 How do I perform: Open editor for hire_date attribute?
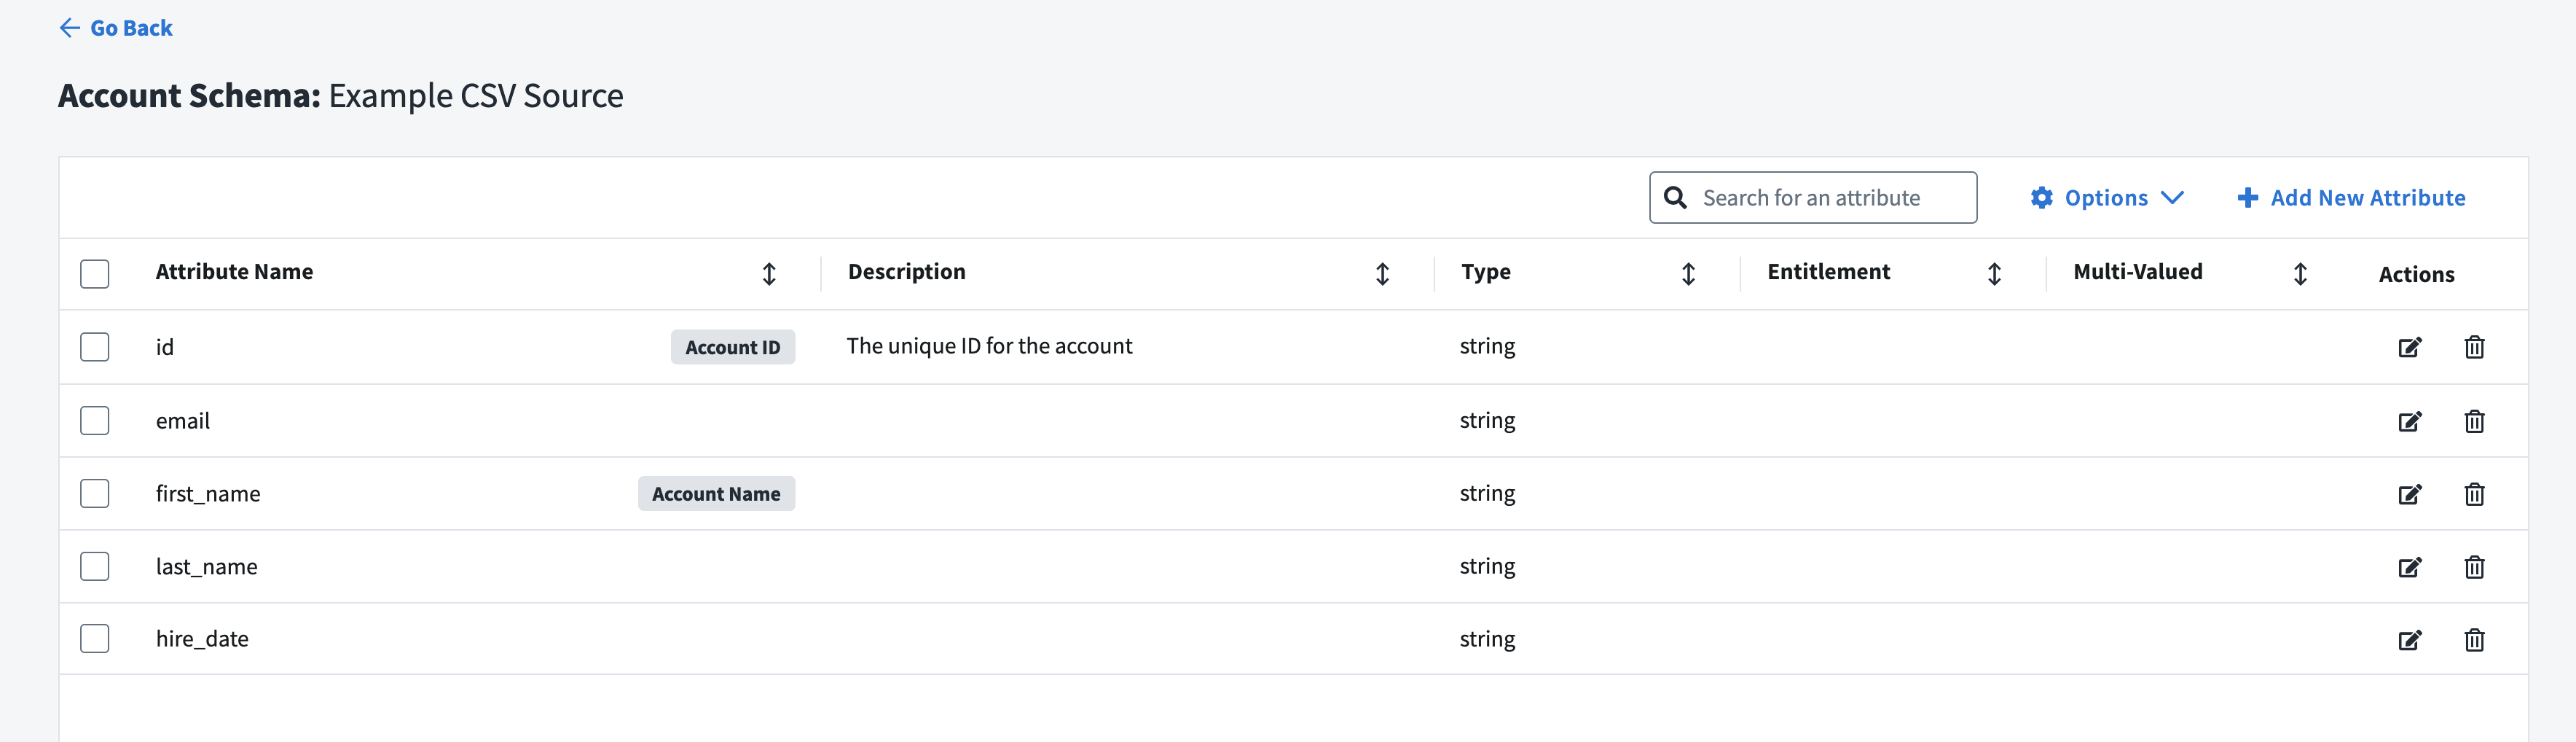click(2409, 640)
